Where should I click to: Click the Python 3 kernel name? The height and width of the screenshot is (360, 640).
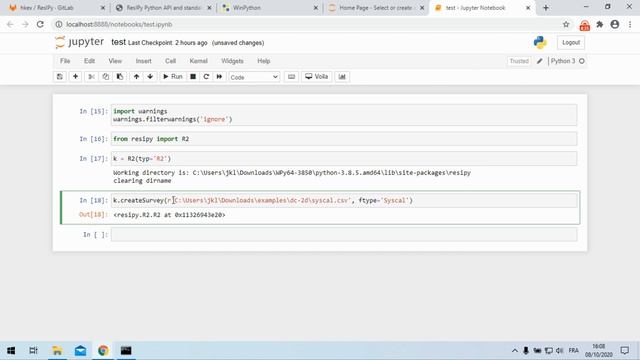[x=563, y=61]
